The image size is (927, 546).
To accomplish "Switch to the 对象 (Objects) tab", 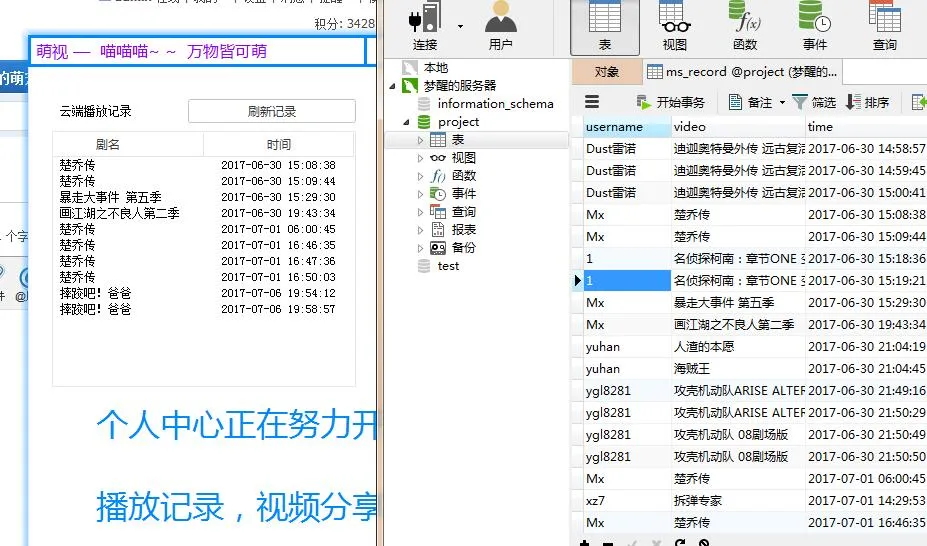I will (606, 72).
